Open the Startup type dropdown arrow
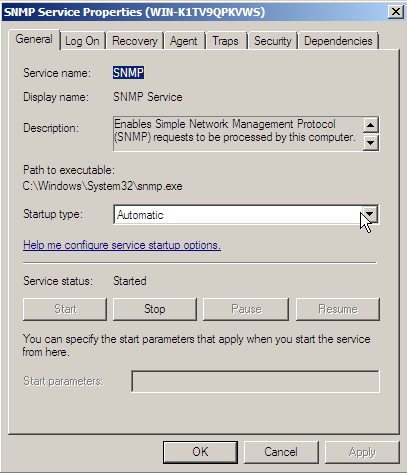 (x=370, y=214)
